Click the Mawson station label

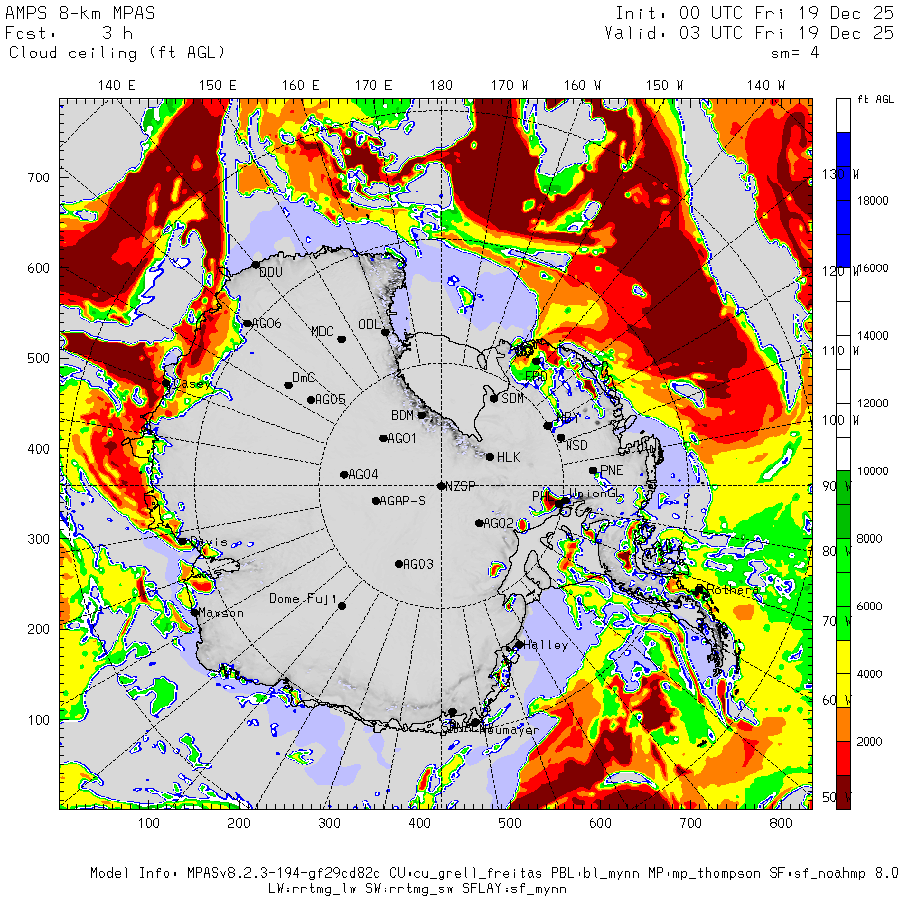[221, 613]
